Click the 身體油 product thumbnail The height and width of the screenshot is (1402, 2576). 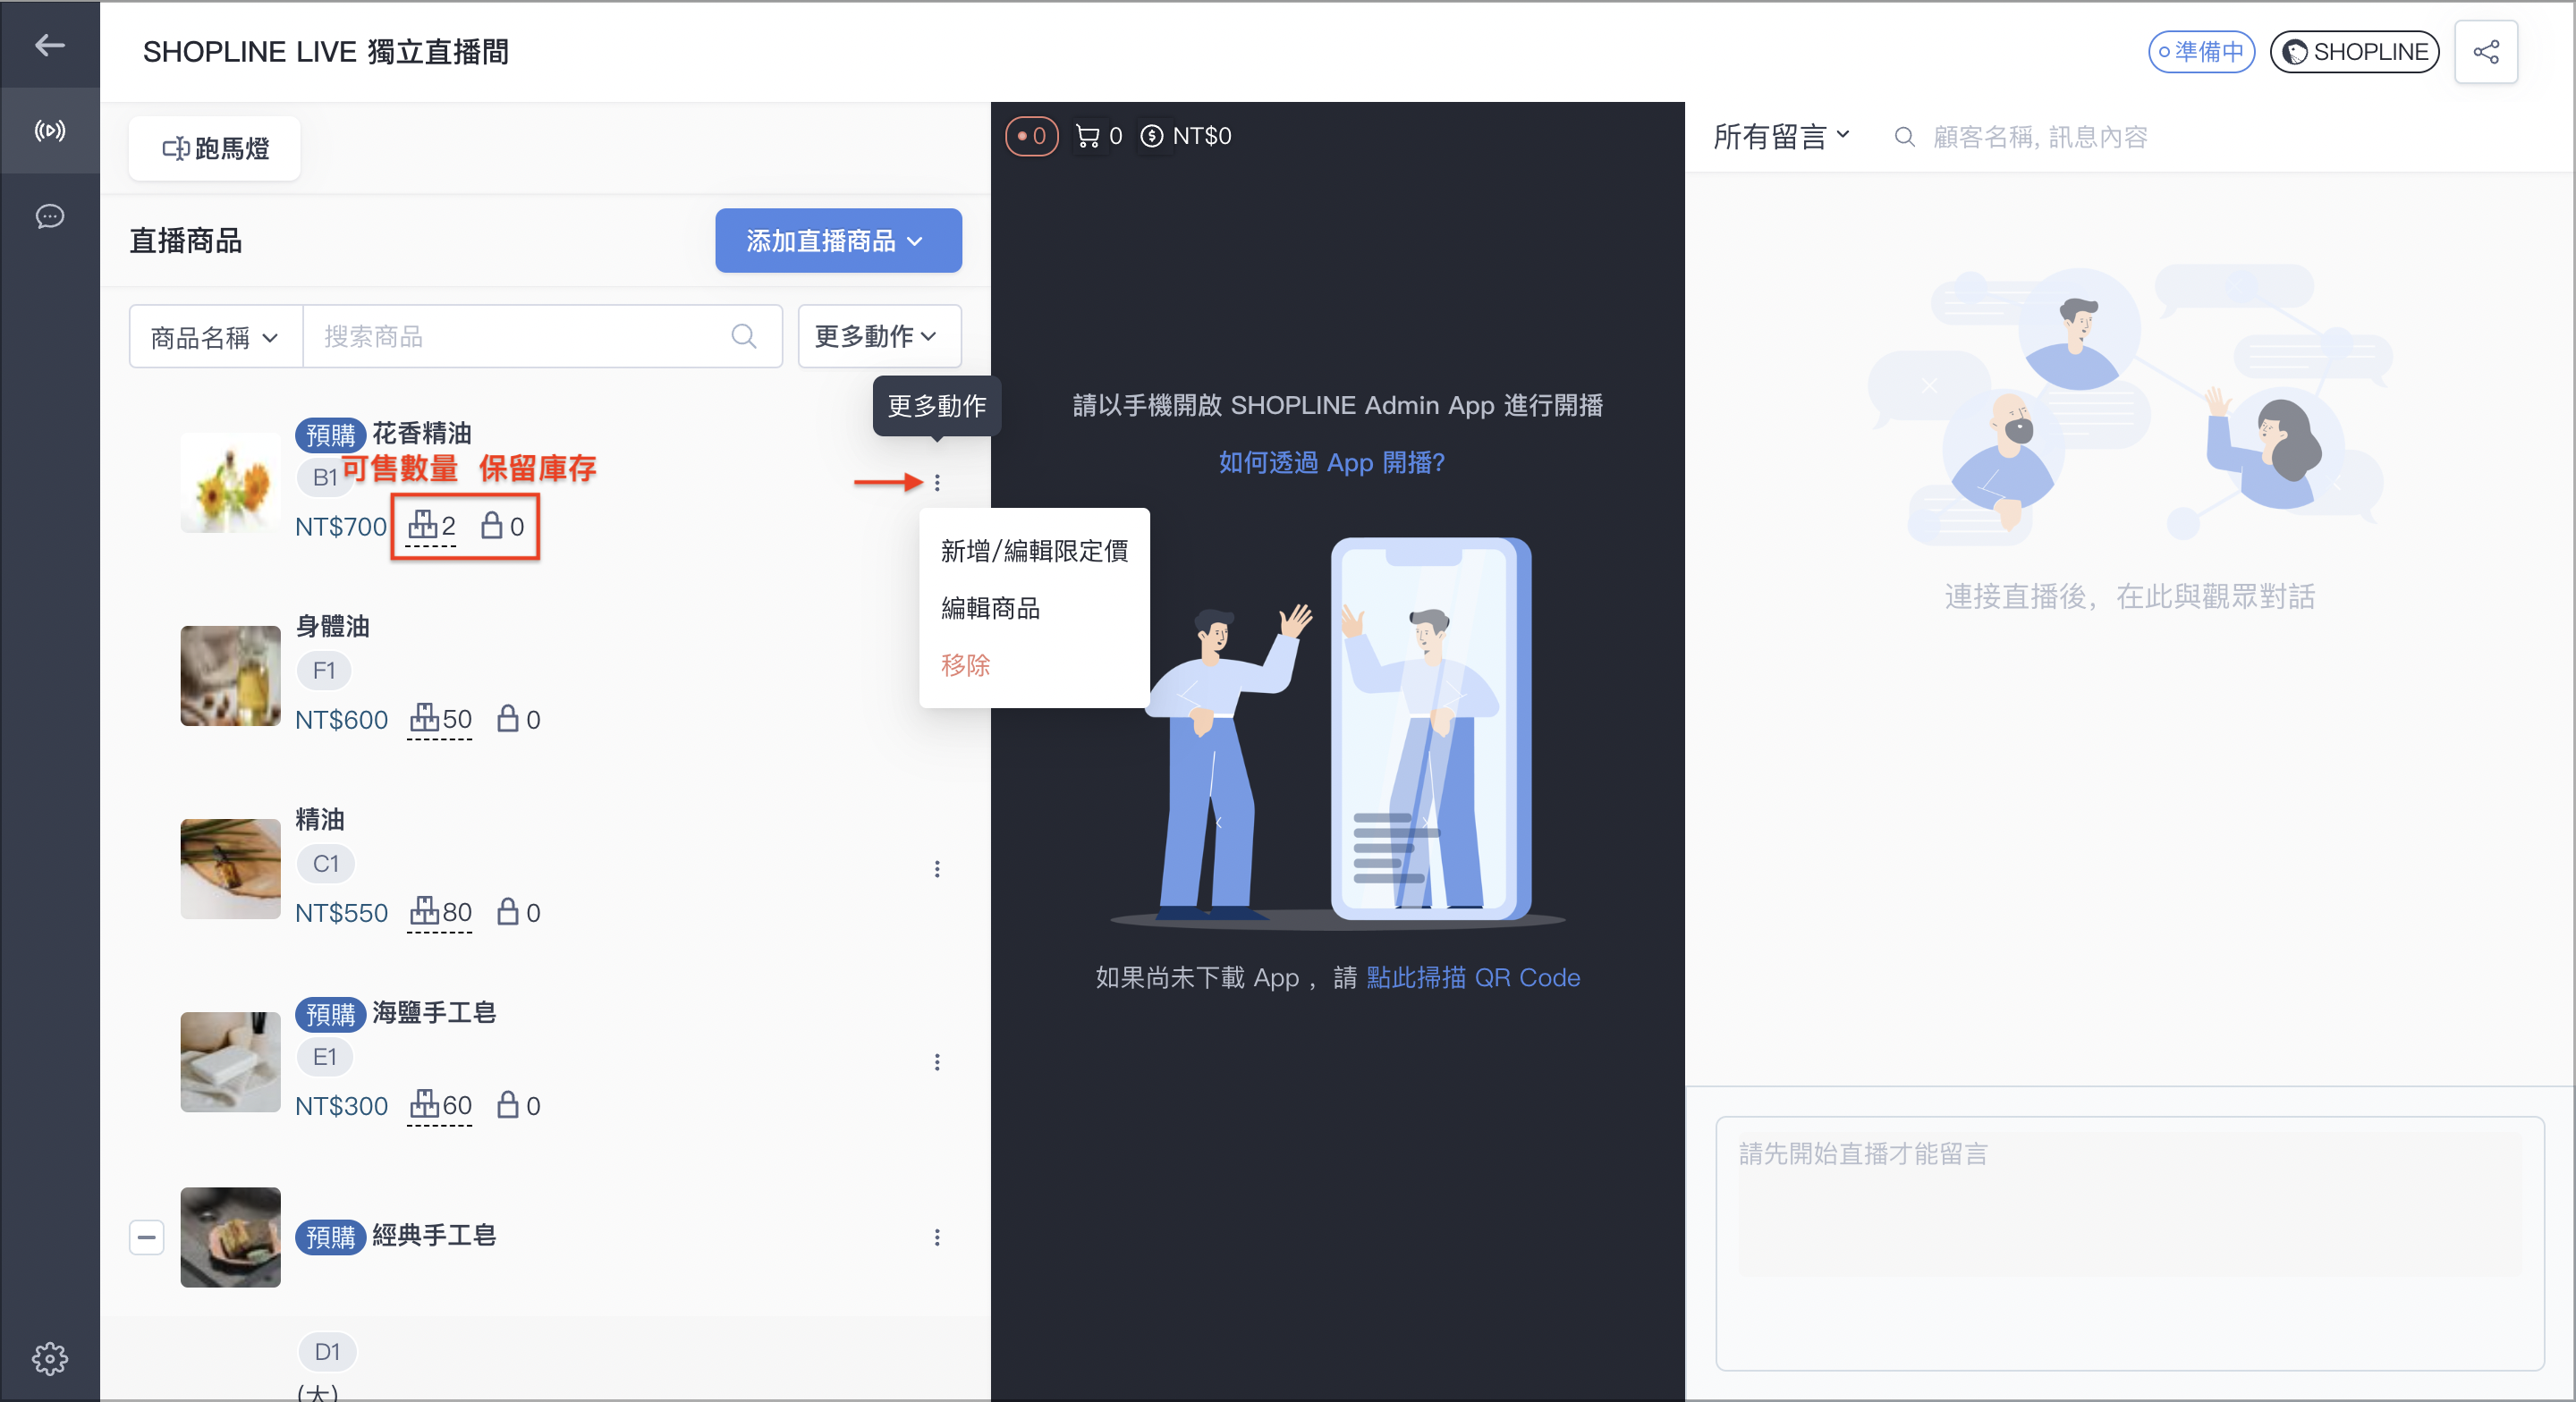(x=230, y=676)
